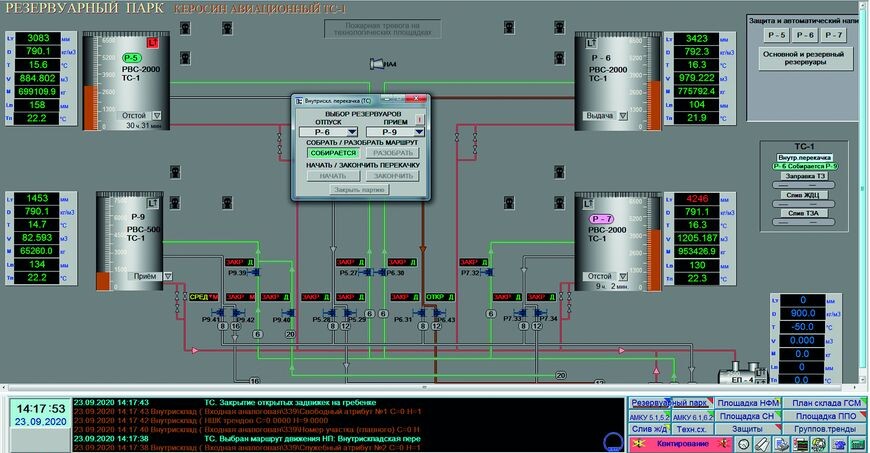Click the blue telephone icon in bottom toolbar

[839, 444]
